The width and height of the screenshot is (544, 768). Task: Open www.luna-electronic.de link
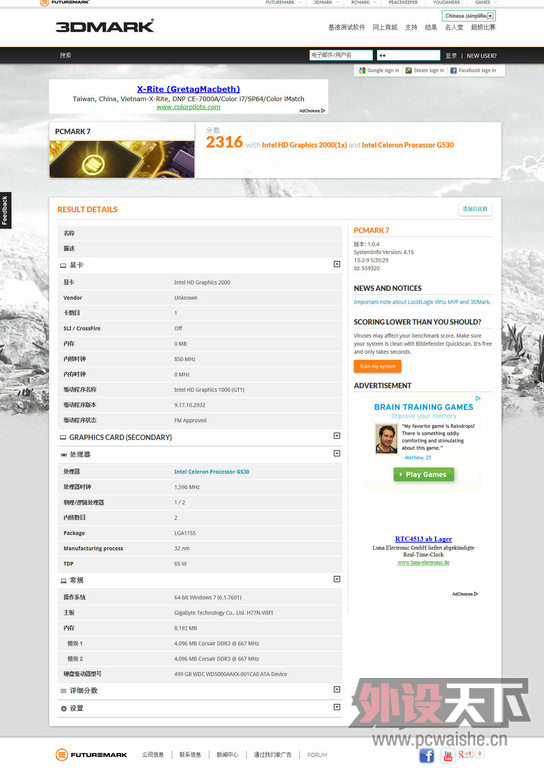[424, 562]
